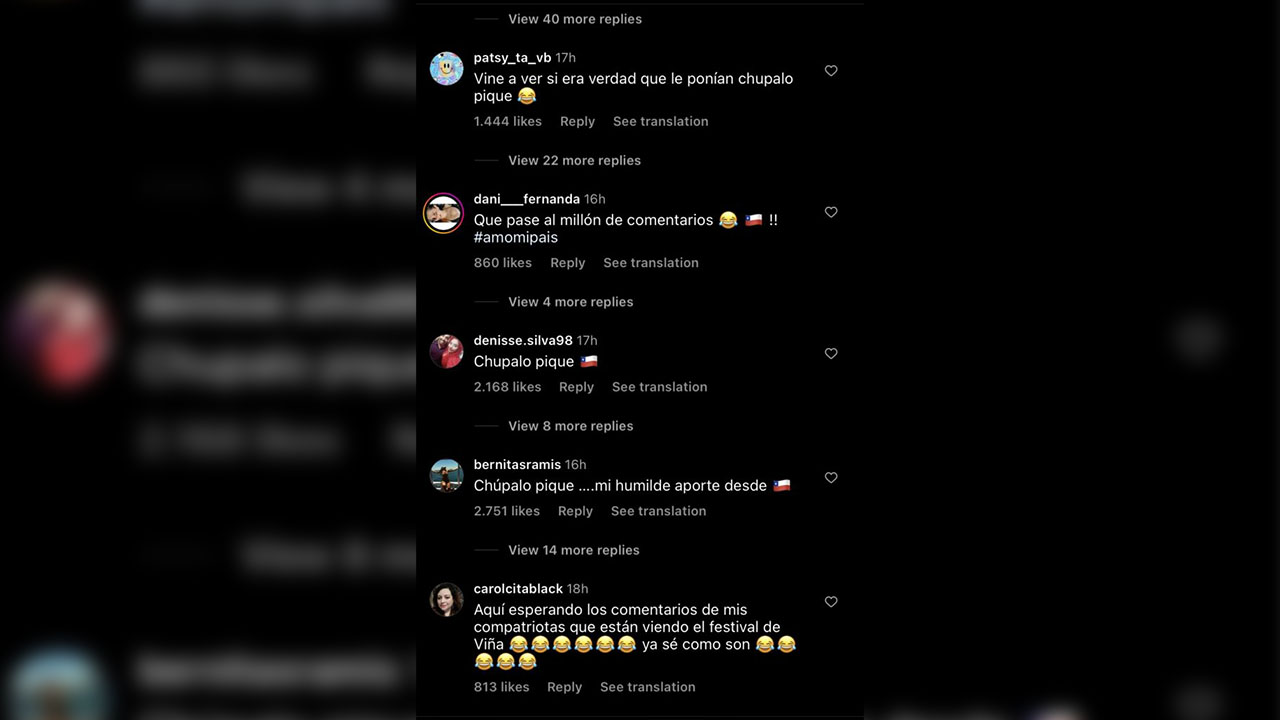Screen dimensions: 1280x720
Task: Tap the heart on dani___fernanda's comment
Action: click(831, 212)
